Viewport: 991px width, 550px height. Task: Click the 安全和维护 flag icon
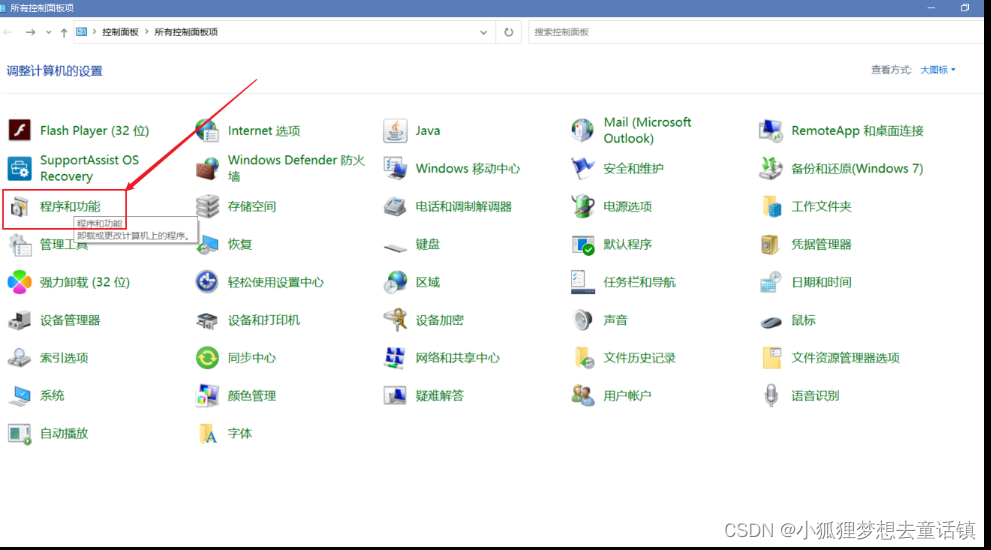tap(583, 168)
